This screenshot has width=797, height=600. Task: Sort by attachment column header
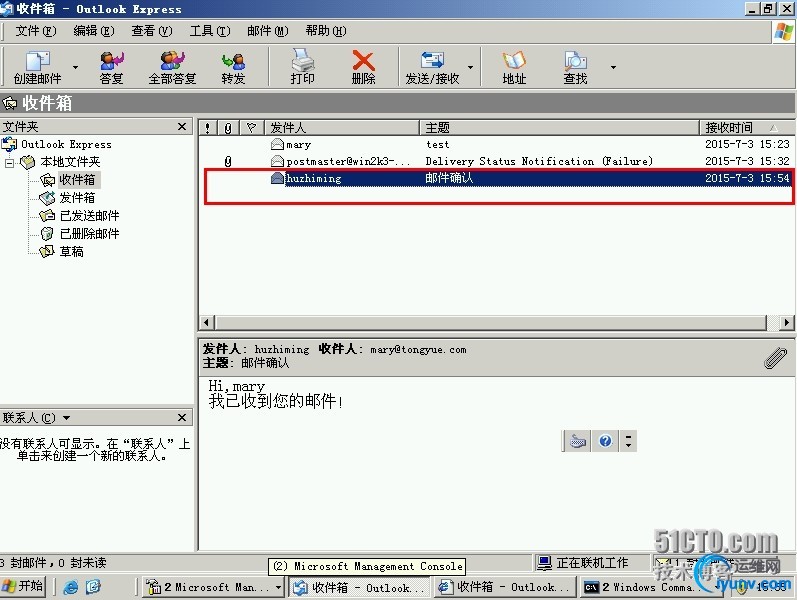[x=228, y=128]
